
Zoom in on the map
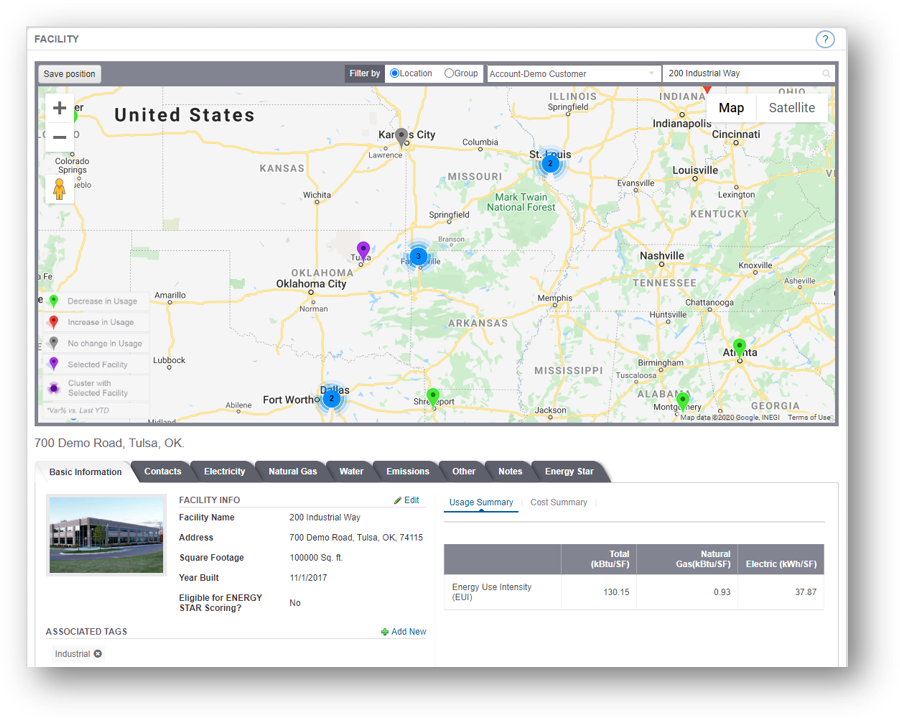(59, 107)
